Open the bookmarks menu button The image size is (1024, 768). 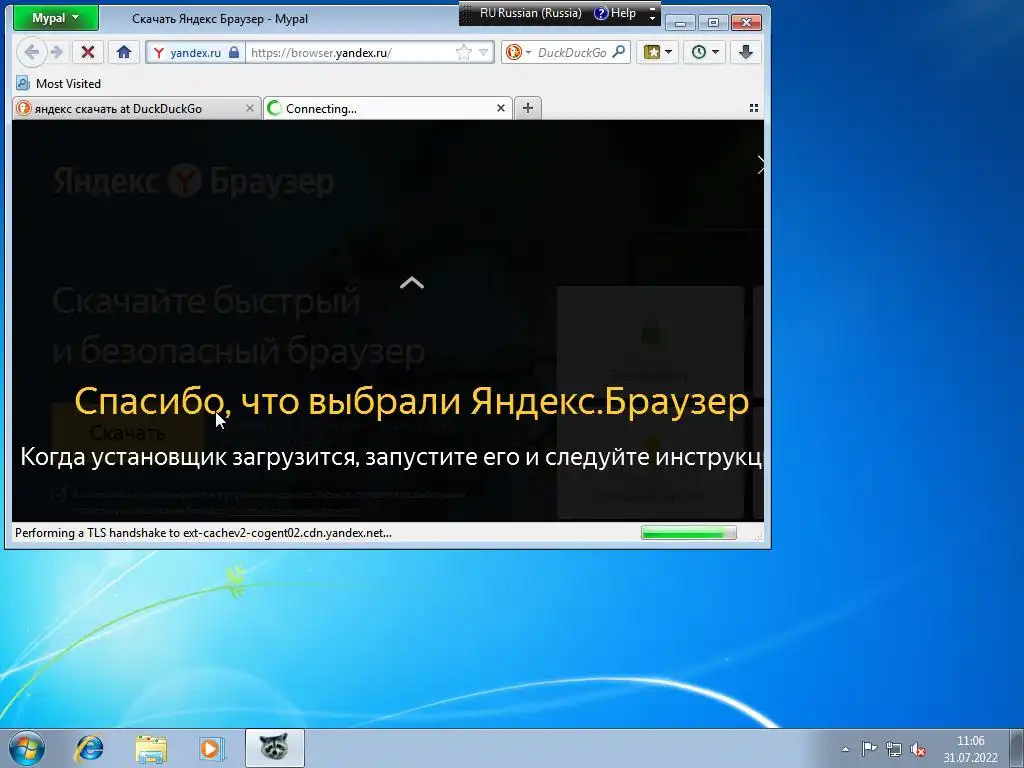[657, 52]
